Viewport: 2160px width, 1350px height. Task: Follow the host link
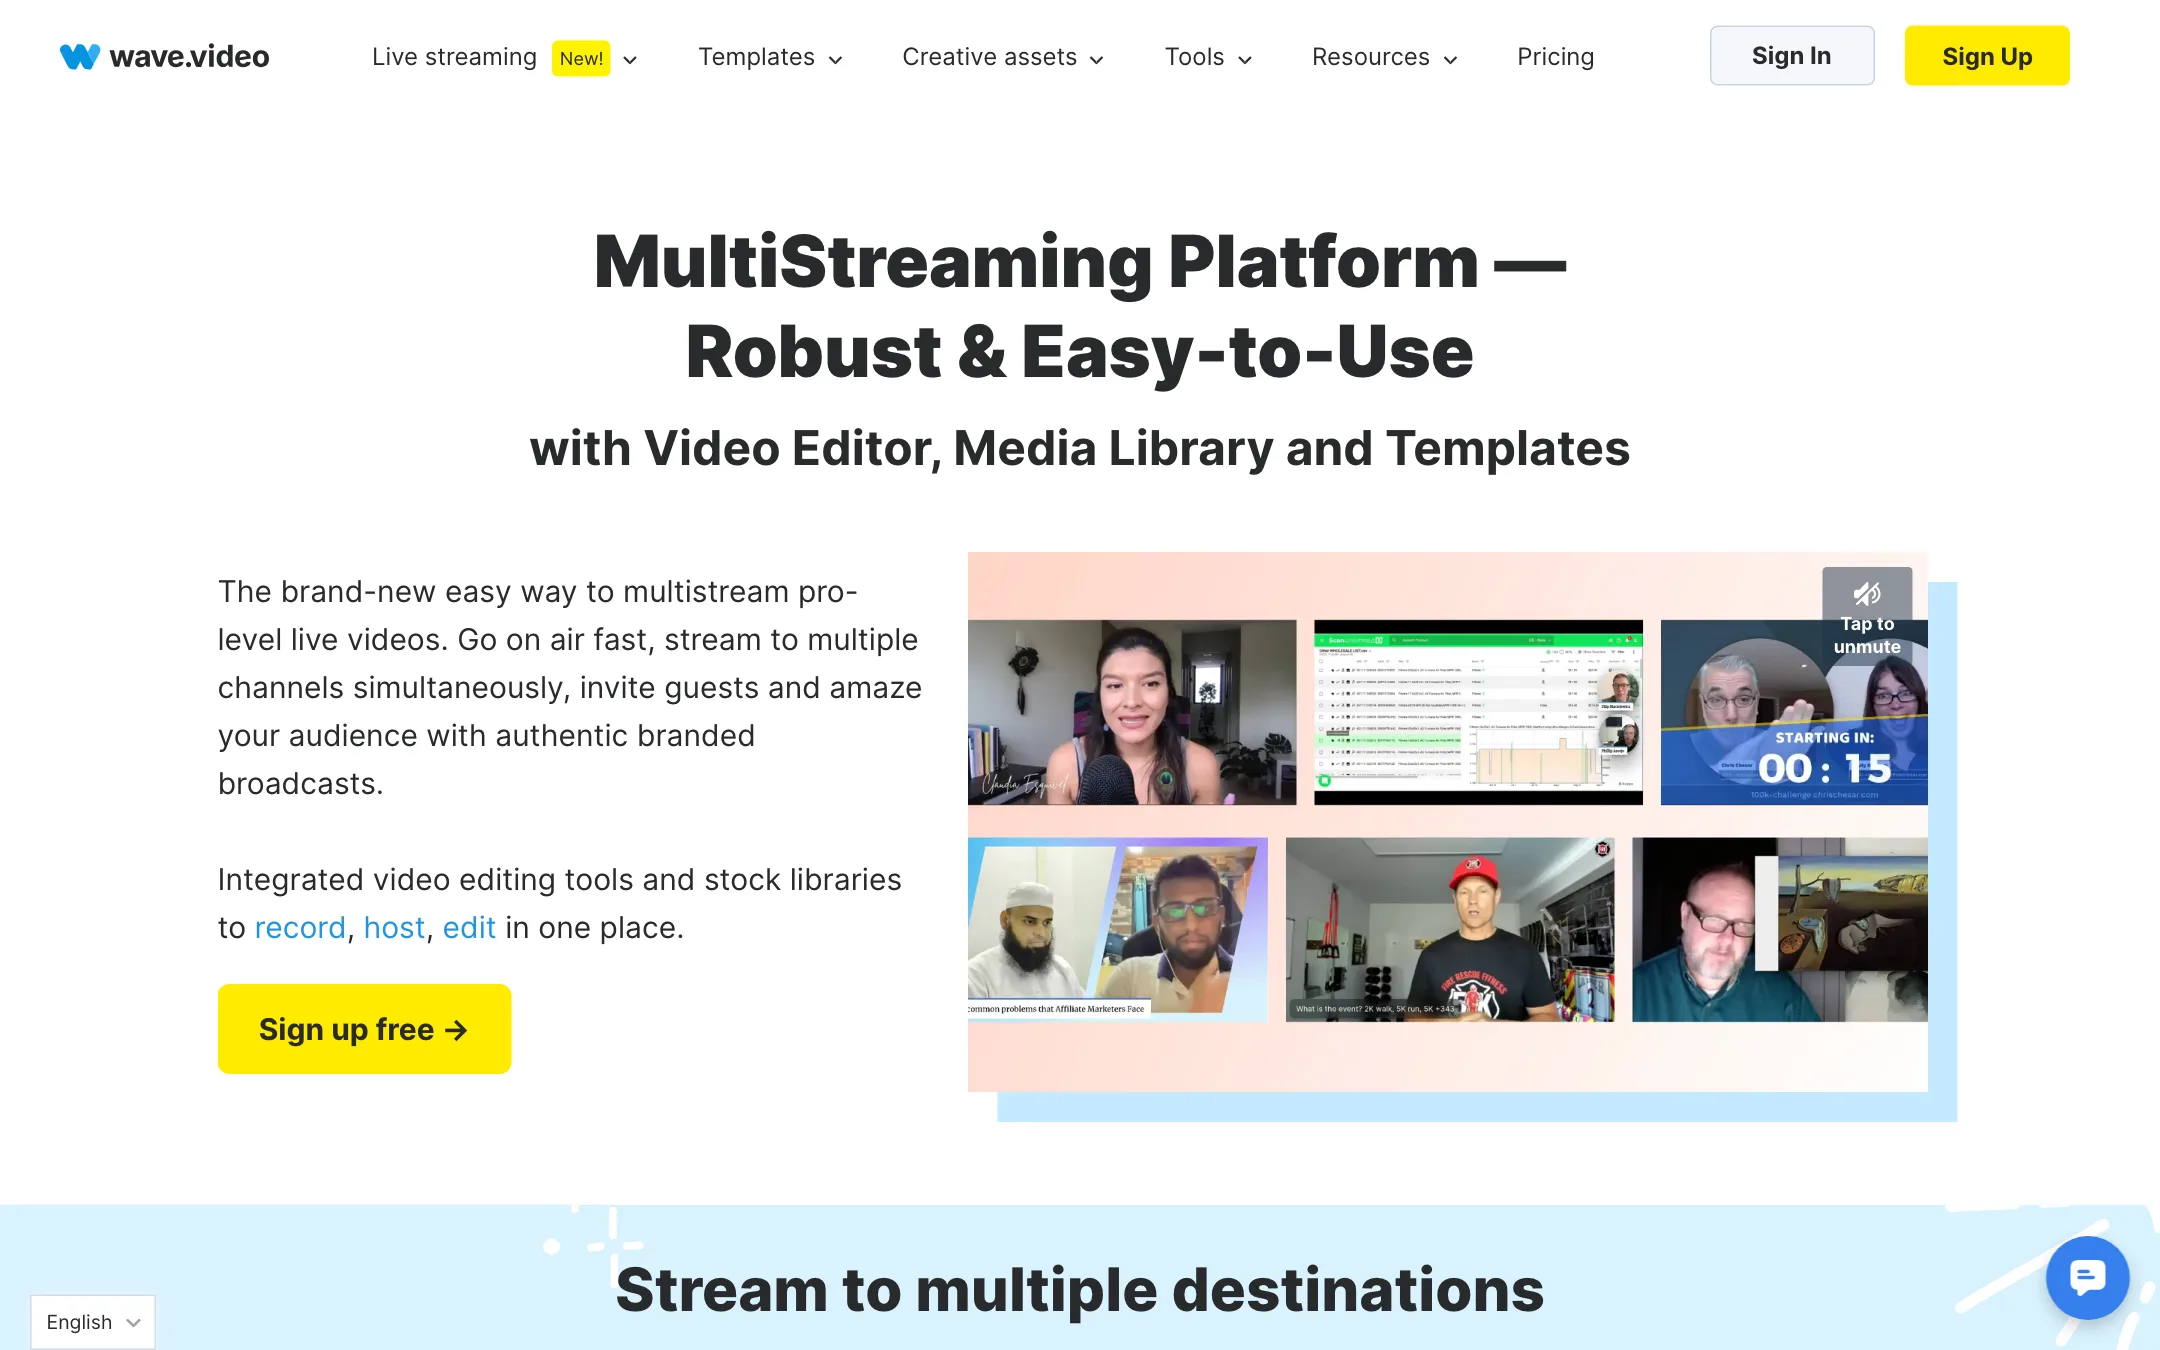tap(394, 927)
